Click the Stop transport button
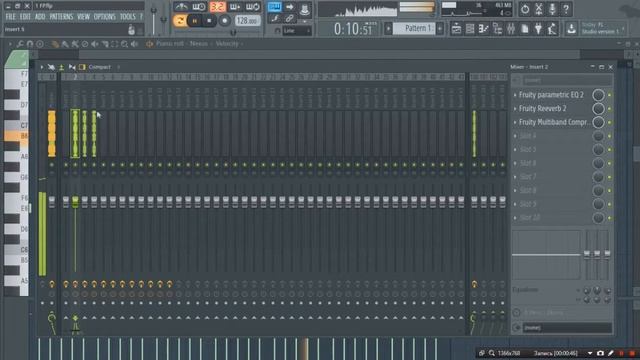640x360 pixels. click(x=209, y=21)
